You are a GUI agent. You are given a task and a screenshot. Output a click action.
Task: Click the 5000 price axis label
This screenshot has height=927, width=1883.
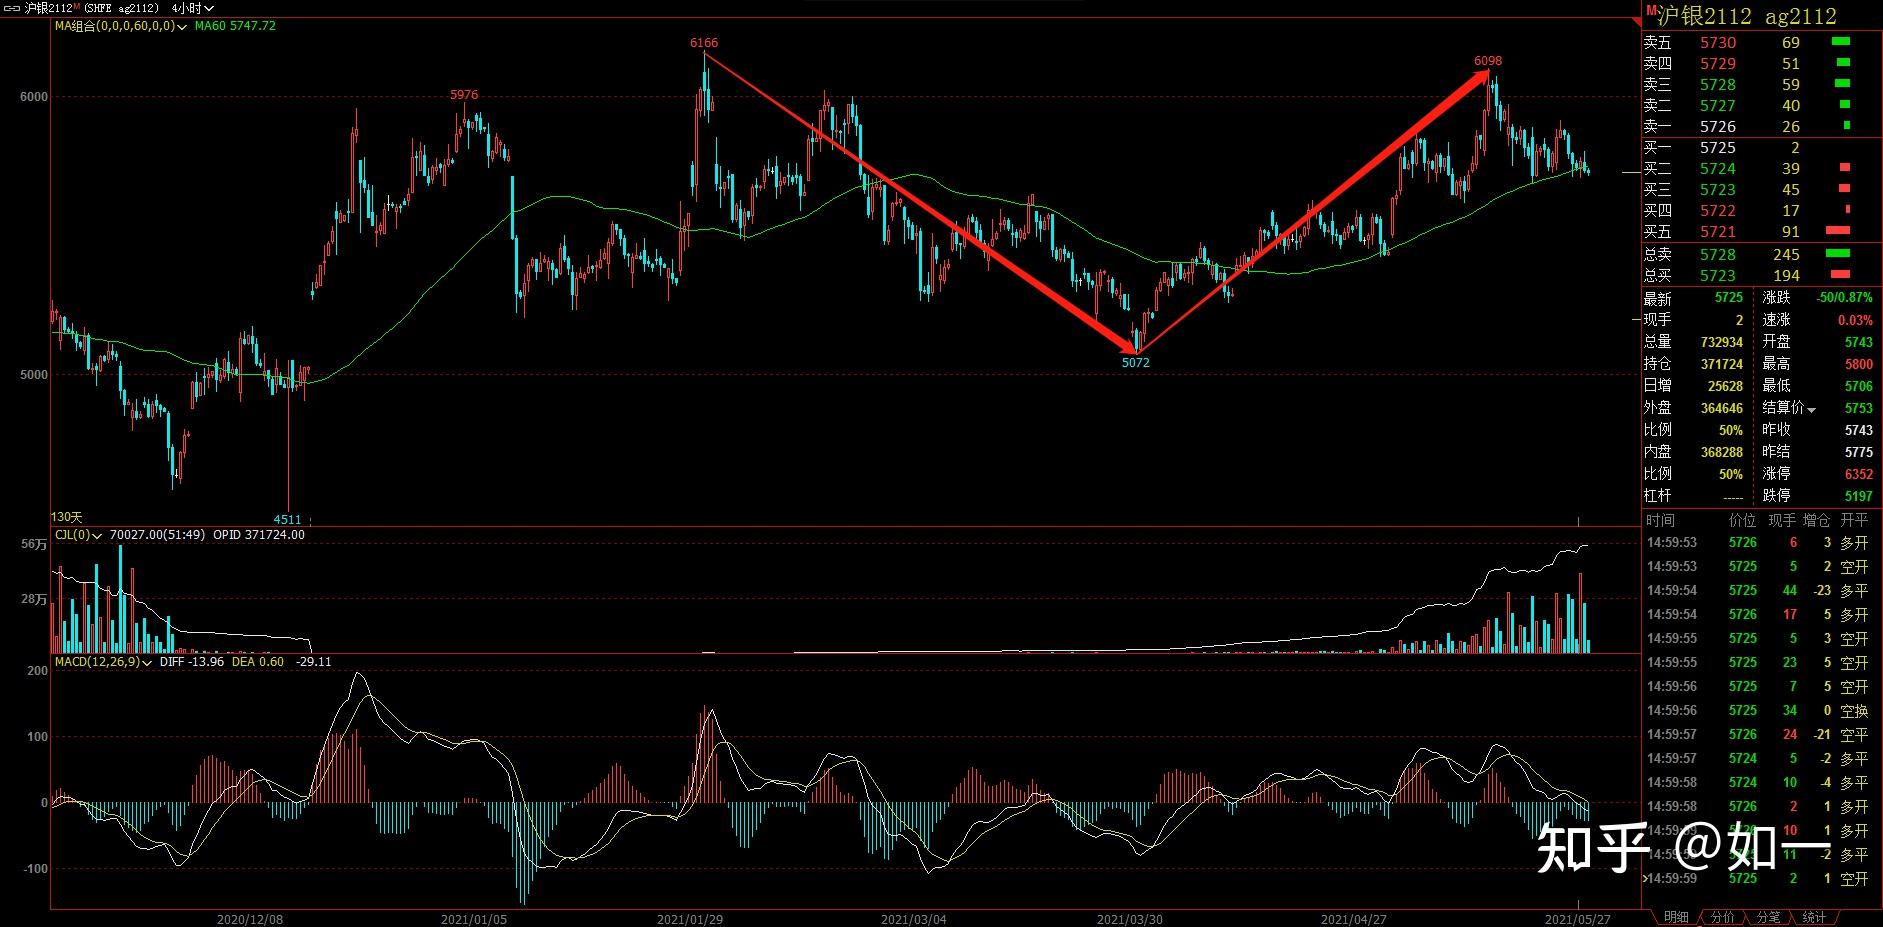(34, 375)
